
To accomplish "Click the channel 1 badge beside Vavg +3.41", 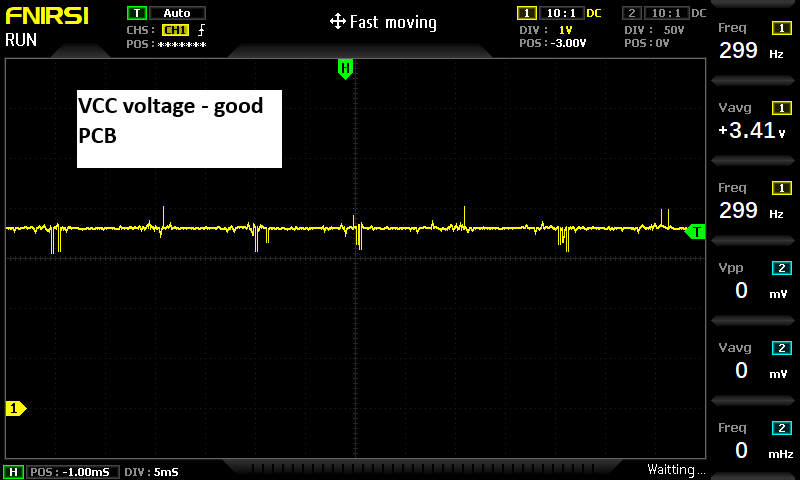I will (782, 108).
